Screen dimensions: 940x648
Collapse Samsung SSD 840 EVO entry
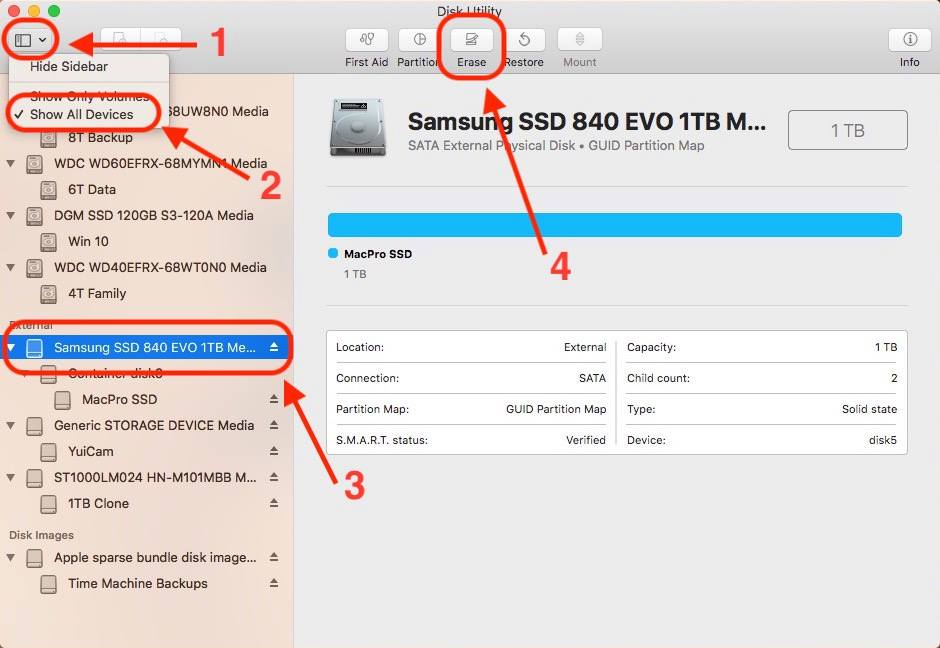tap(10, 347)
